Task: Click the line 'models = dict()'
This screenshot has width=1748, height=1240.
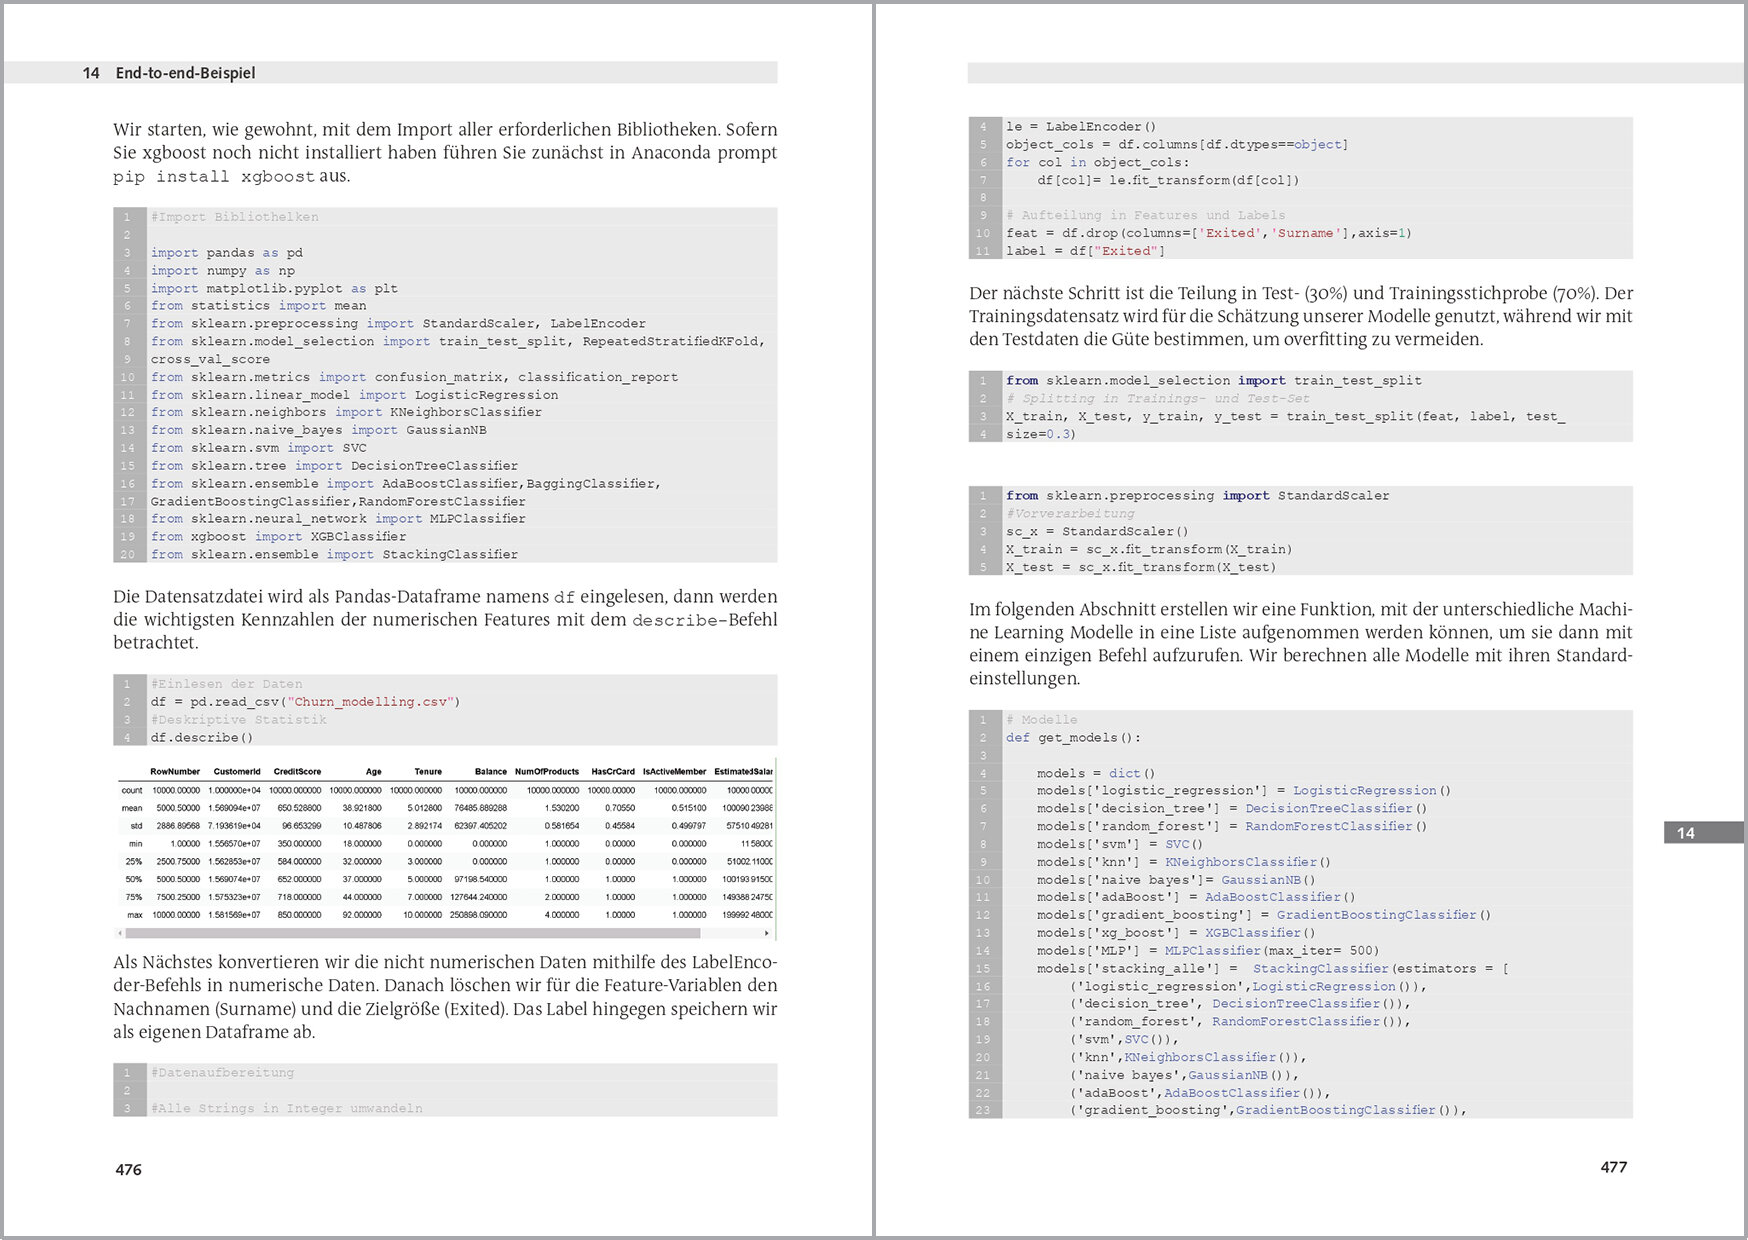Action: pos(1096,774)
